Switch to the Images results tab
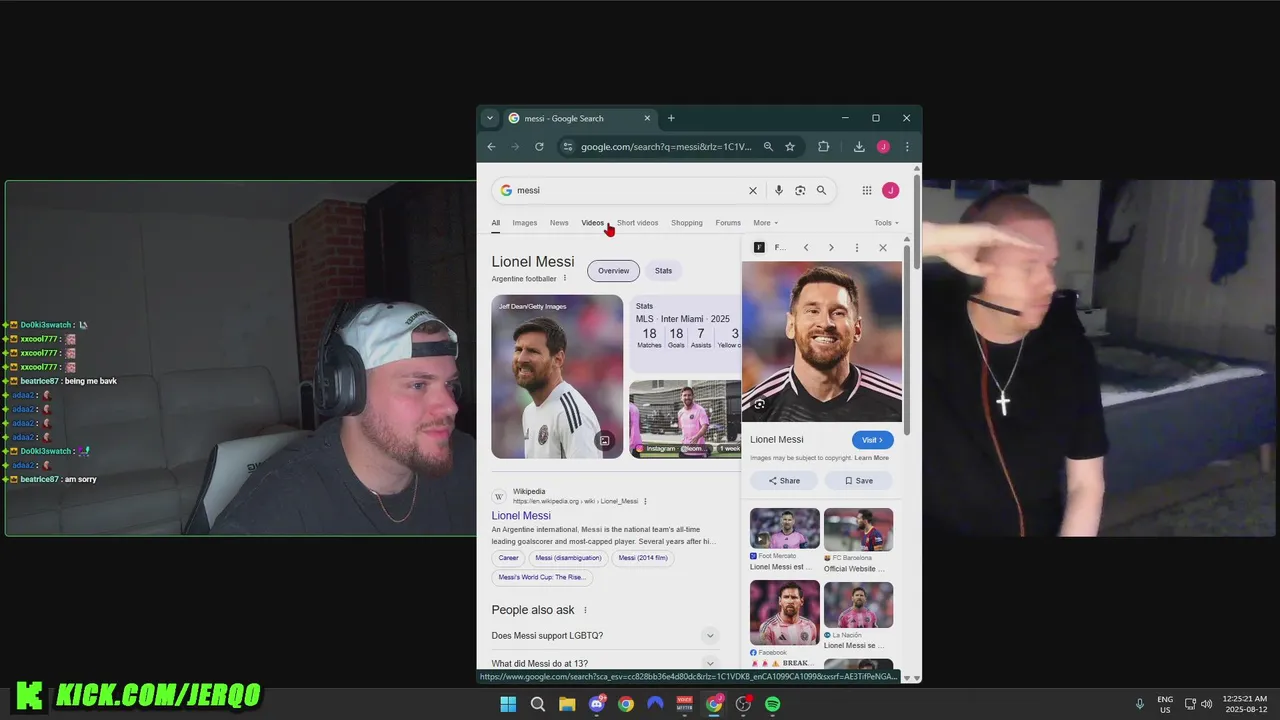The image size is (1280, 720). [x=525, y=223]
